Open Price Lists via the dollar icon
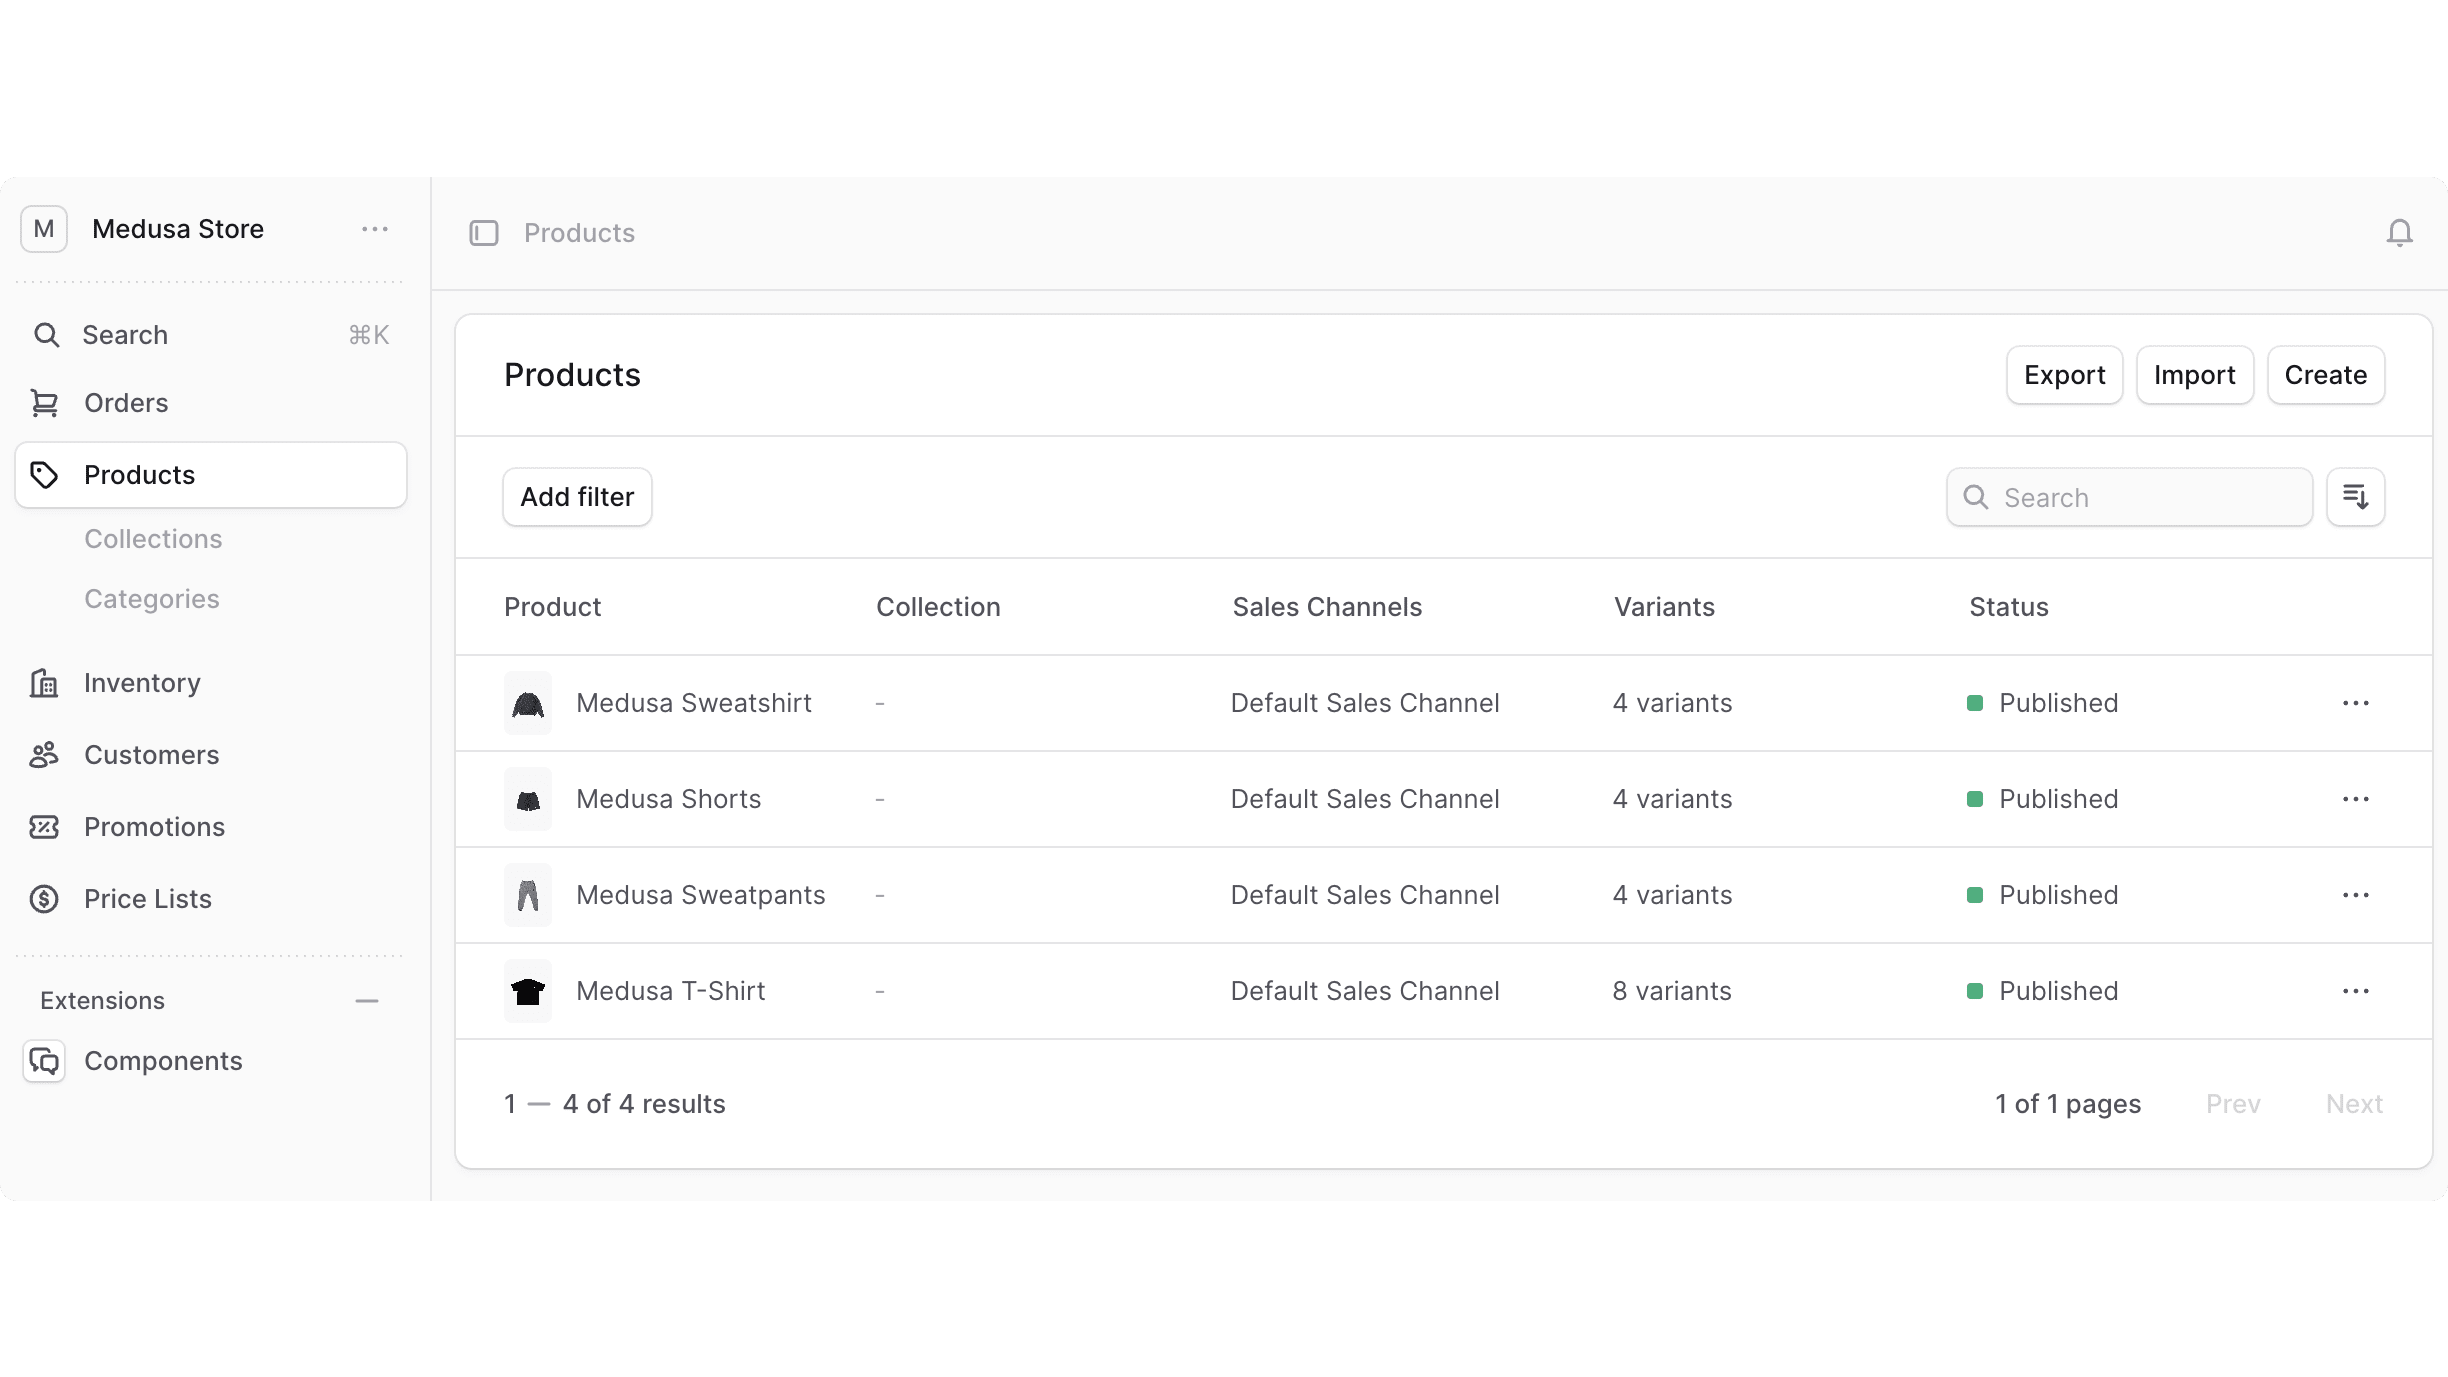This screenshot has height=1377, width=2448. [45, 899]
